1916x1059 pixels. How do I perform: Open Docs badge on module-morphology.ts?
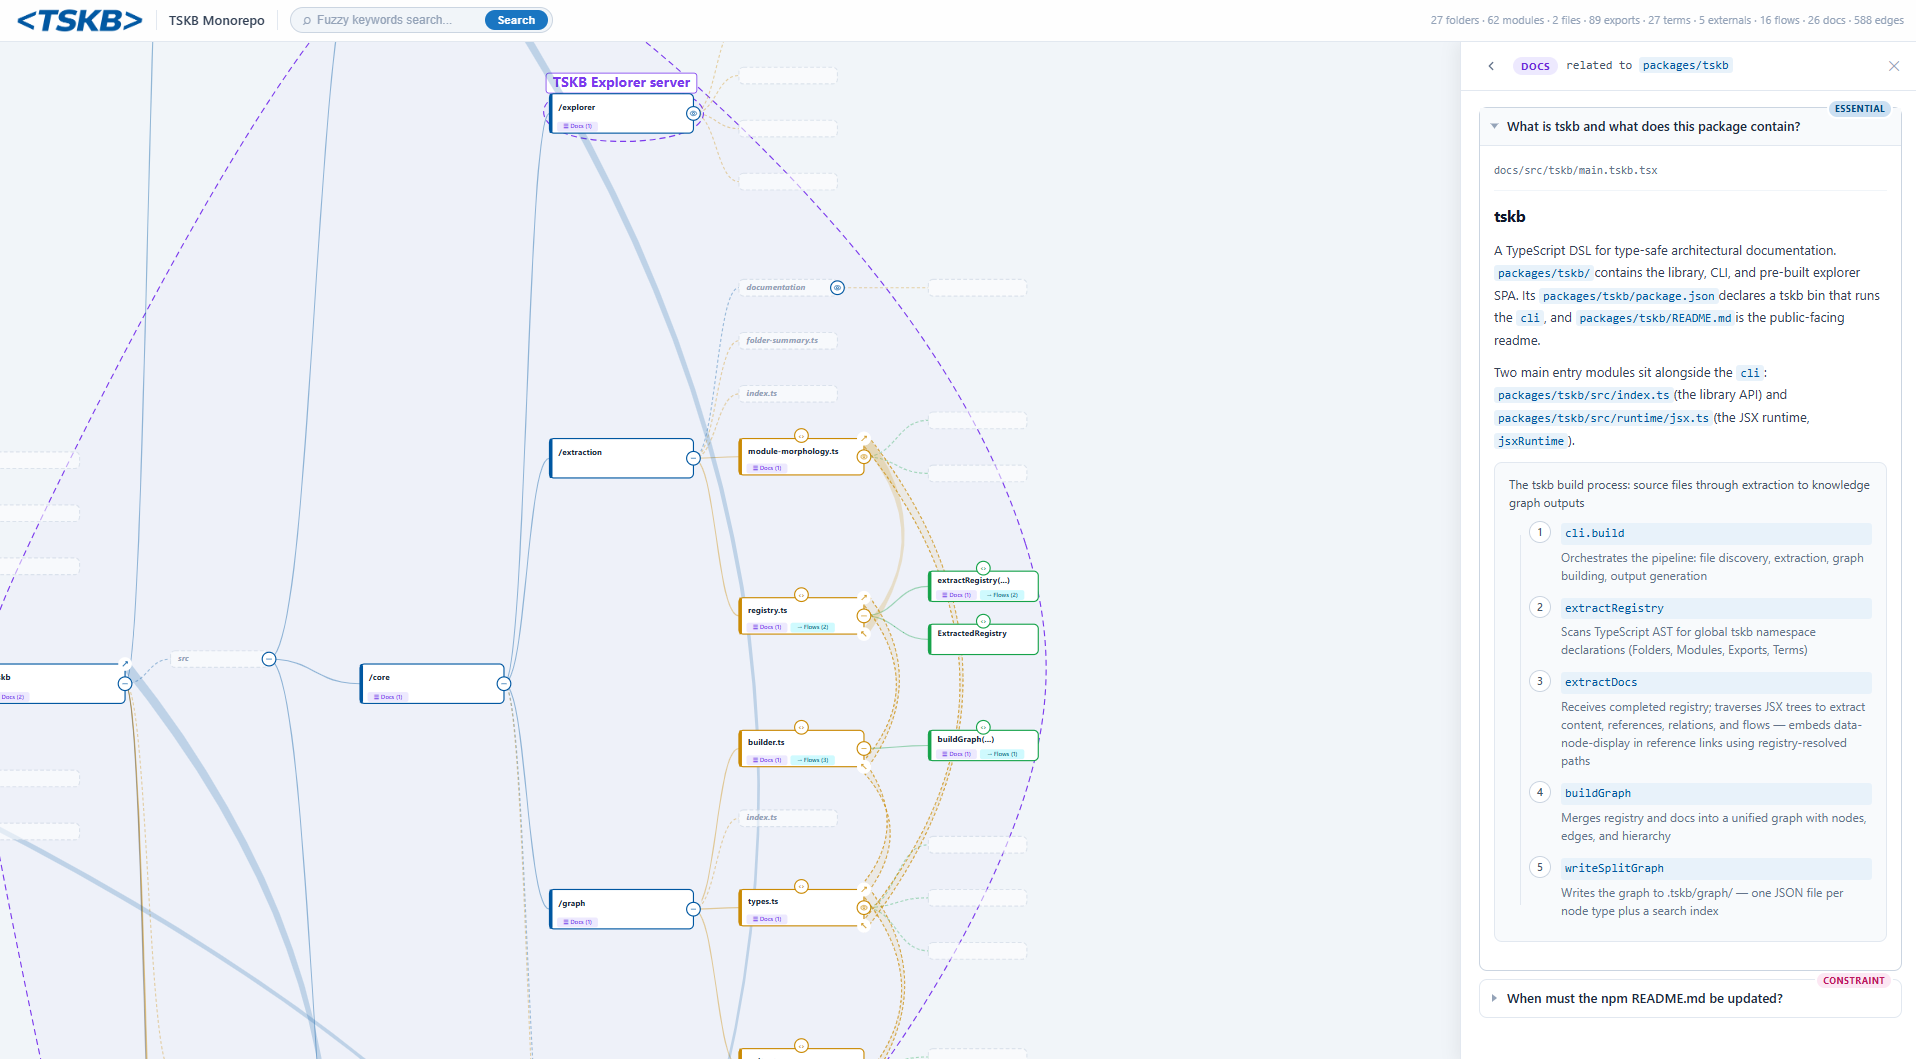click(767, 468)
